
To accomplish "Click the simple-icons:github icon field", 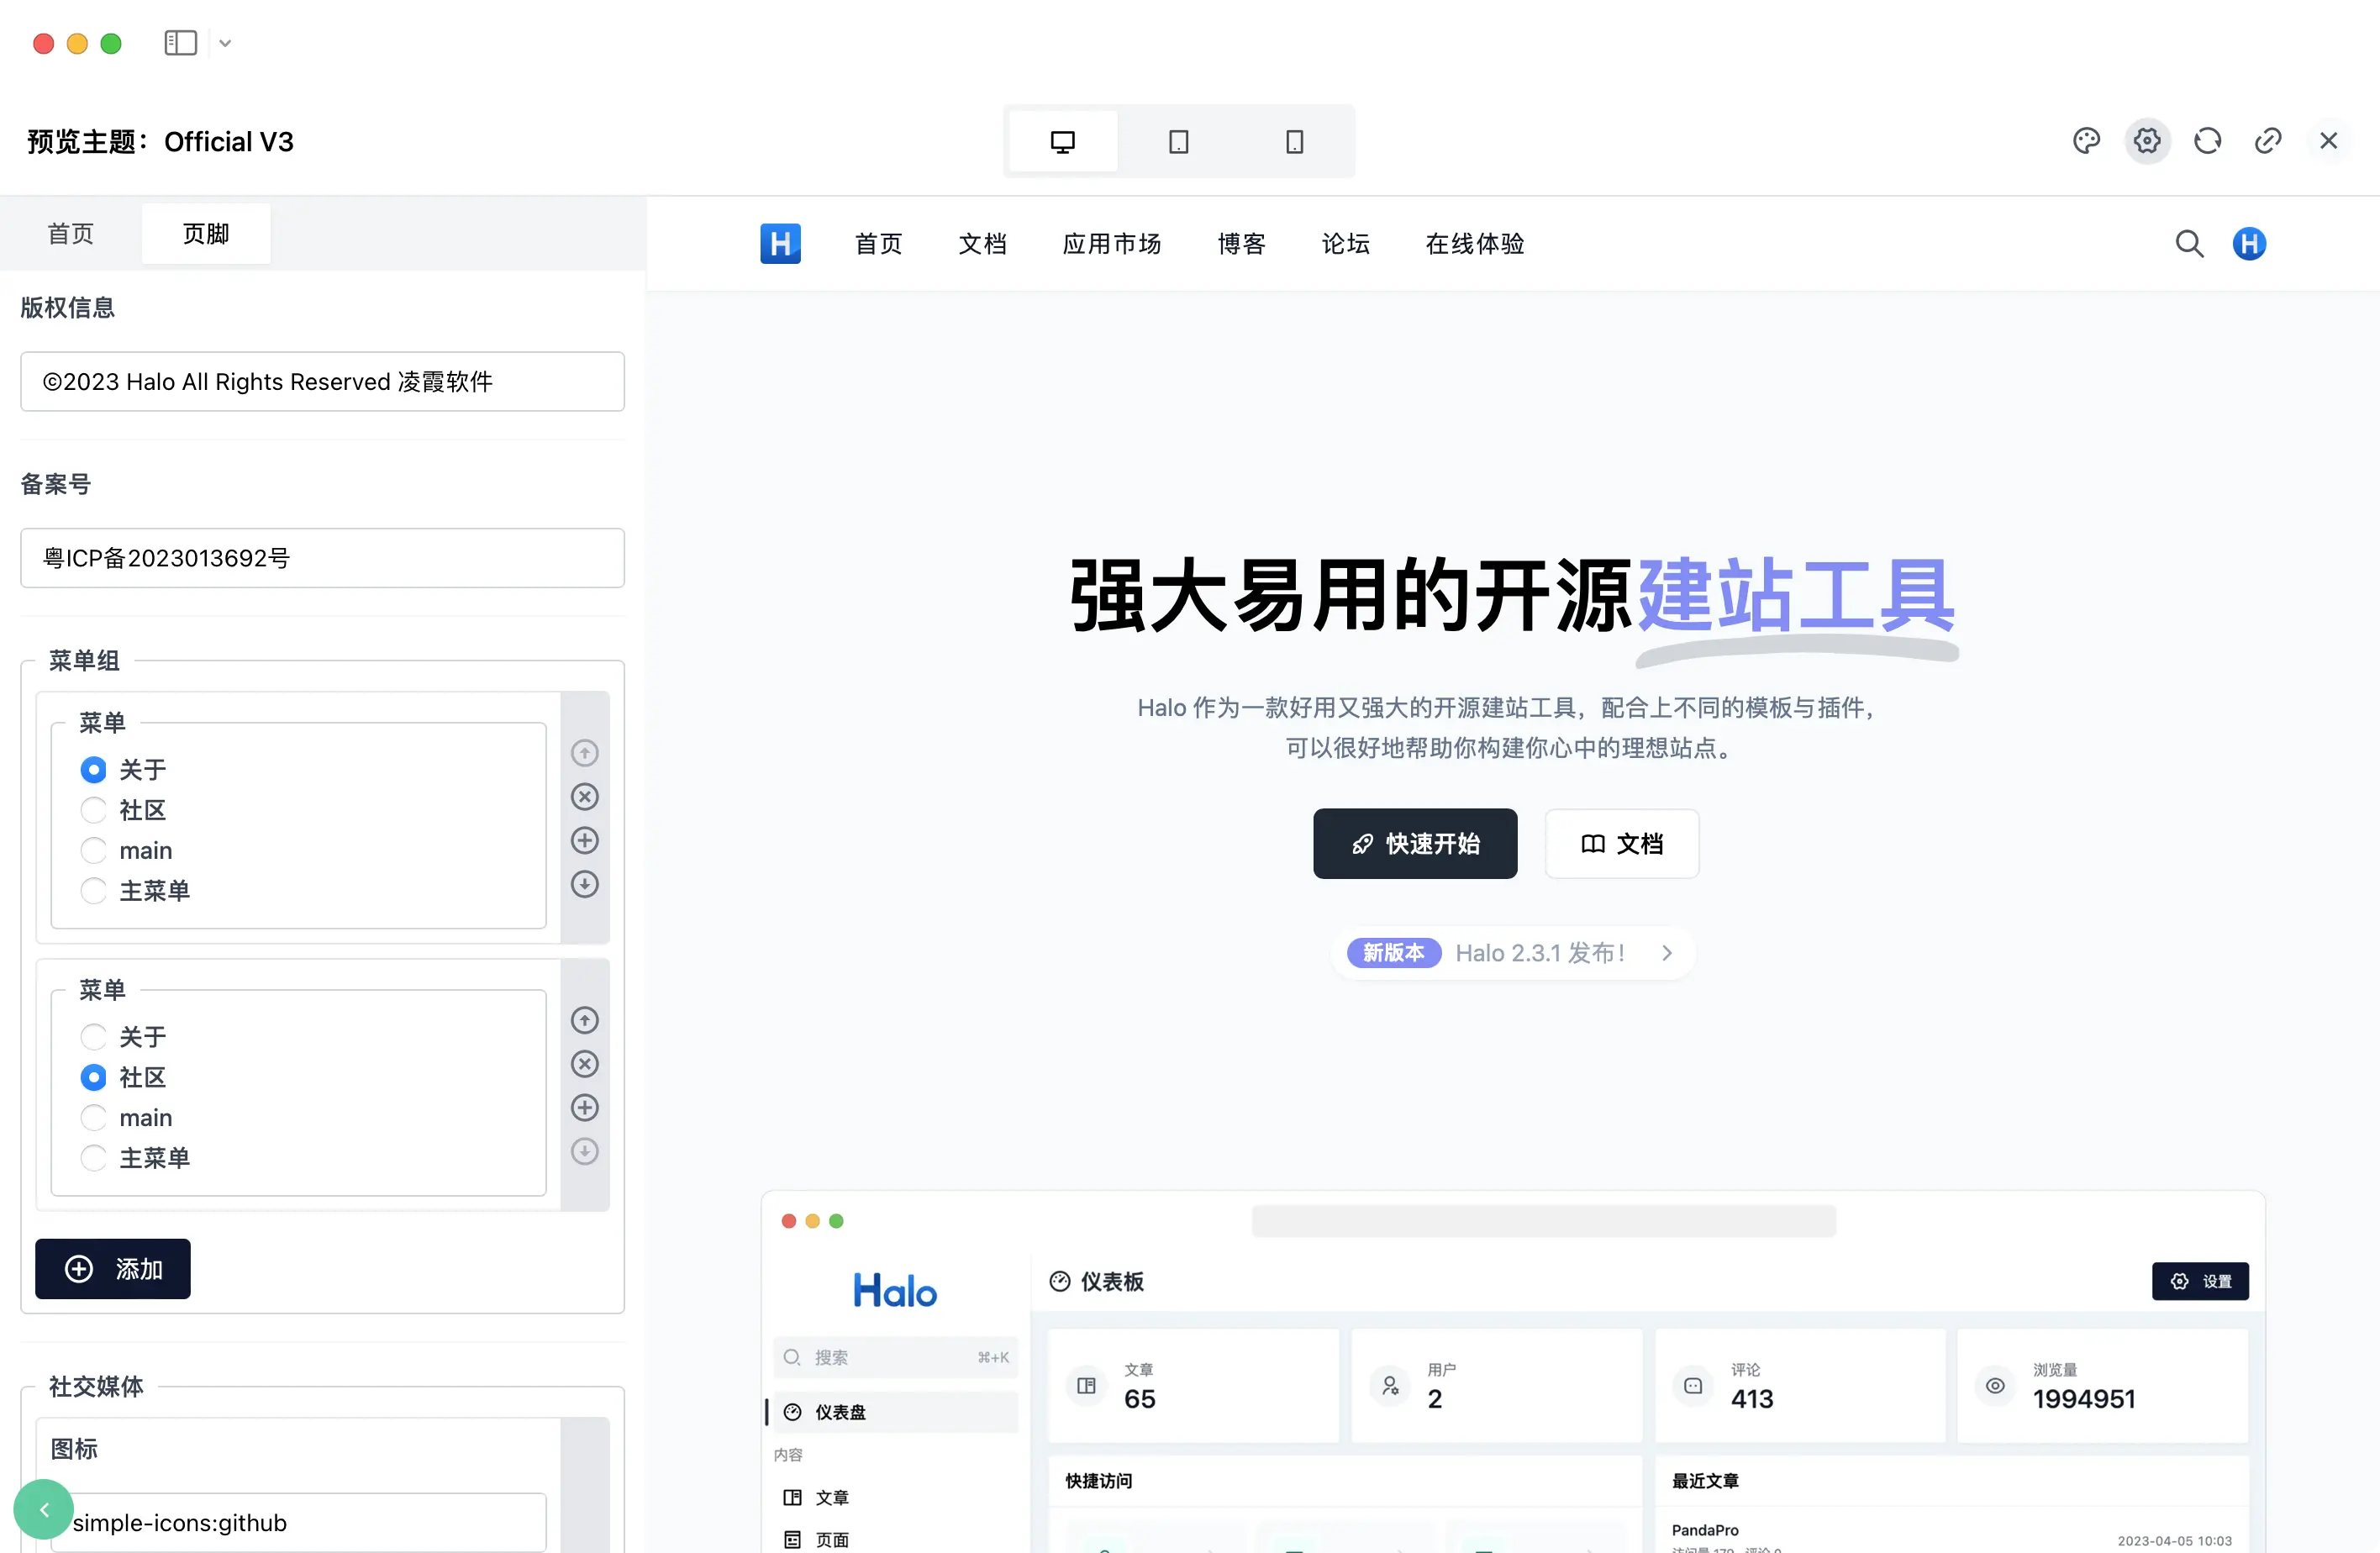I will (299, 1523).
